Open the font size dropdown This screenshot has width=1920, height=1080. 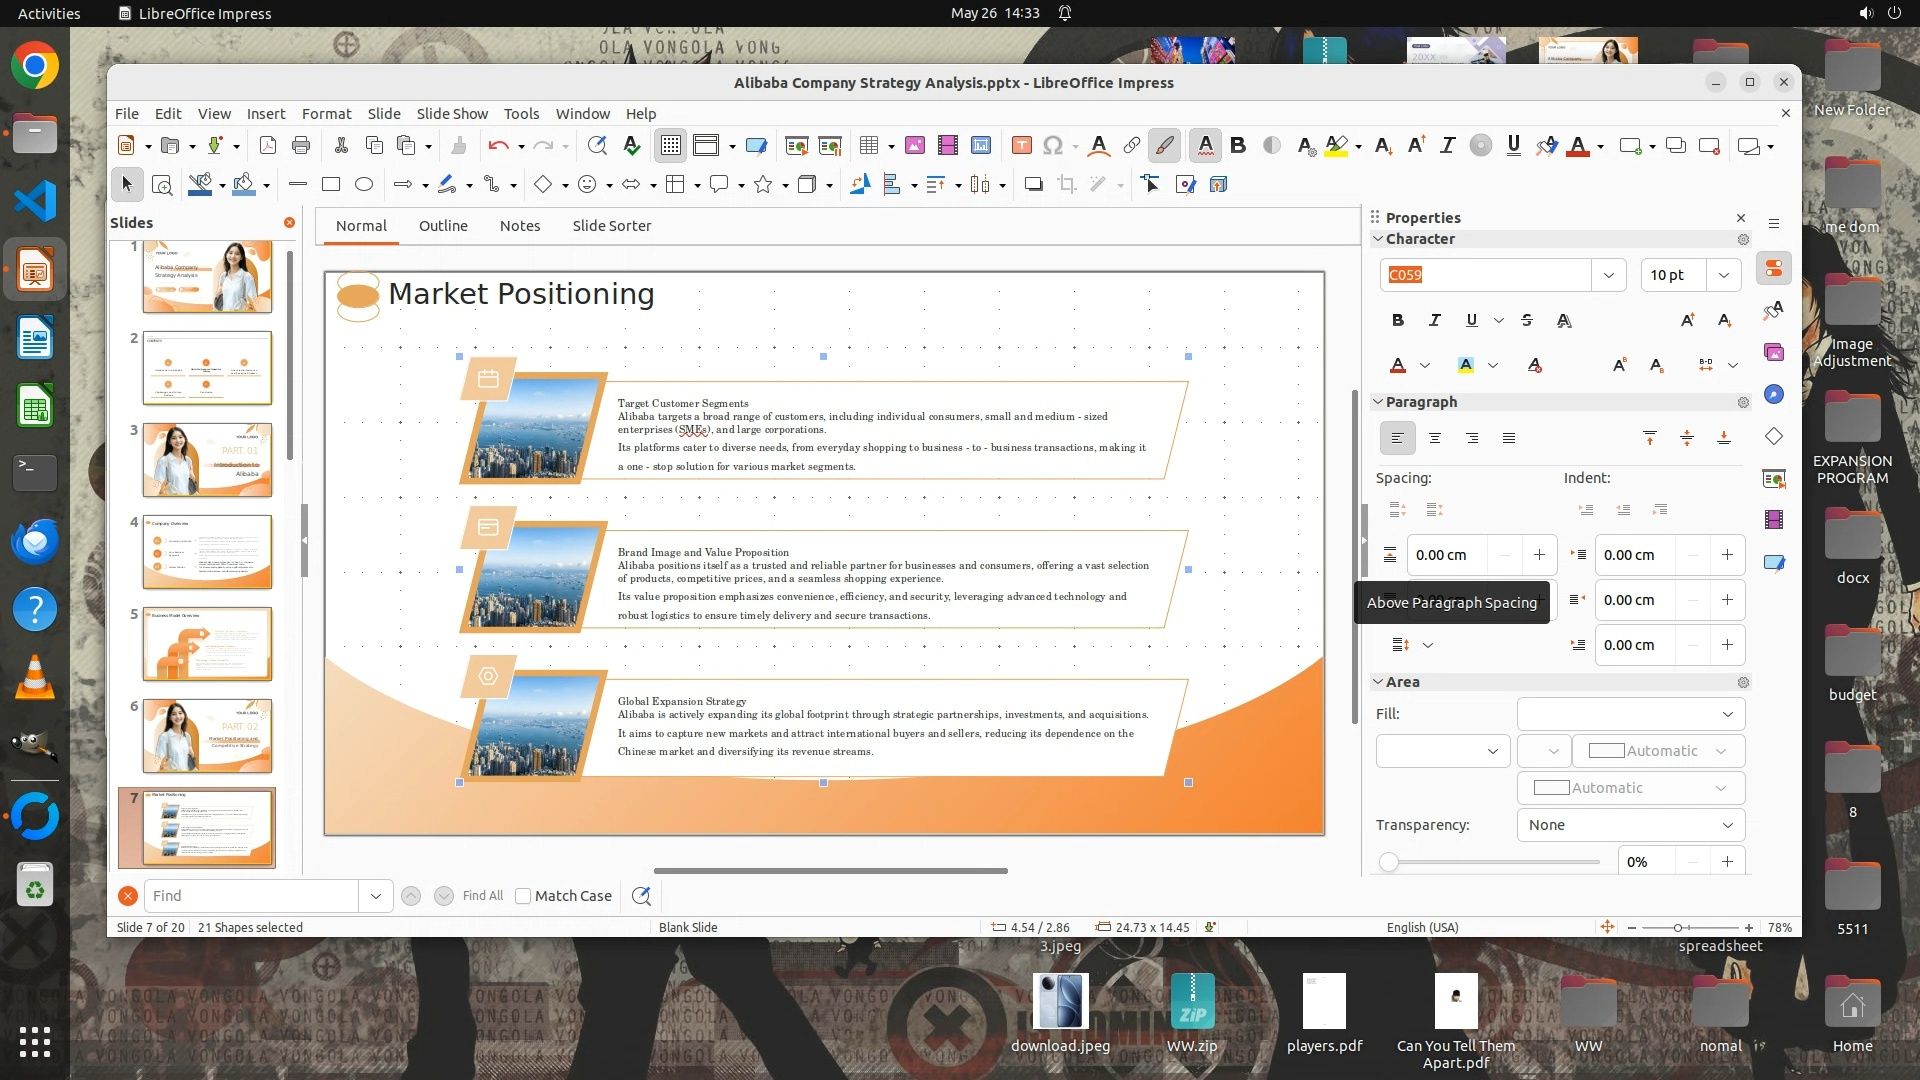coord(1724,275)
